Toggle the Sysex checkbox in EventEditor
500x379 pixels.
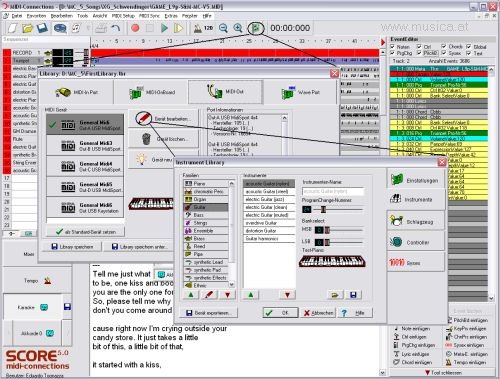(x=444, y=53)
